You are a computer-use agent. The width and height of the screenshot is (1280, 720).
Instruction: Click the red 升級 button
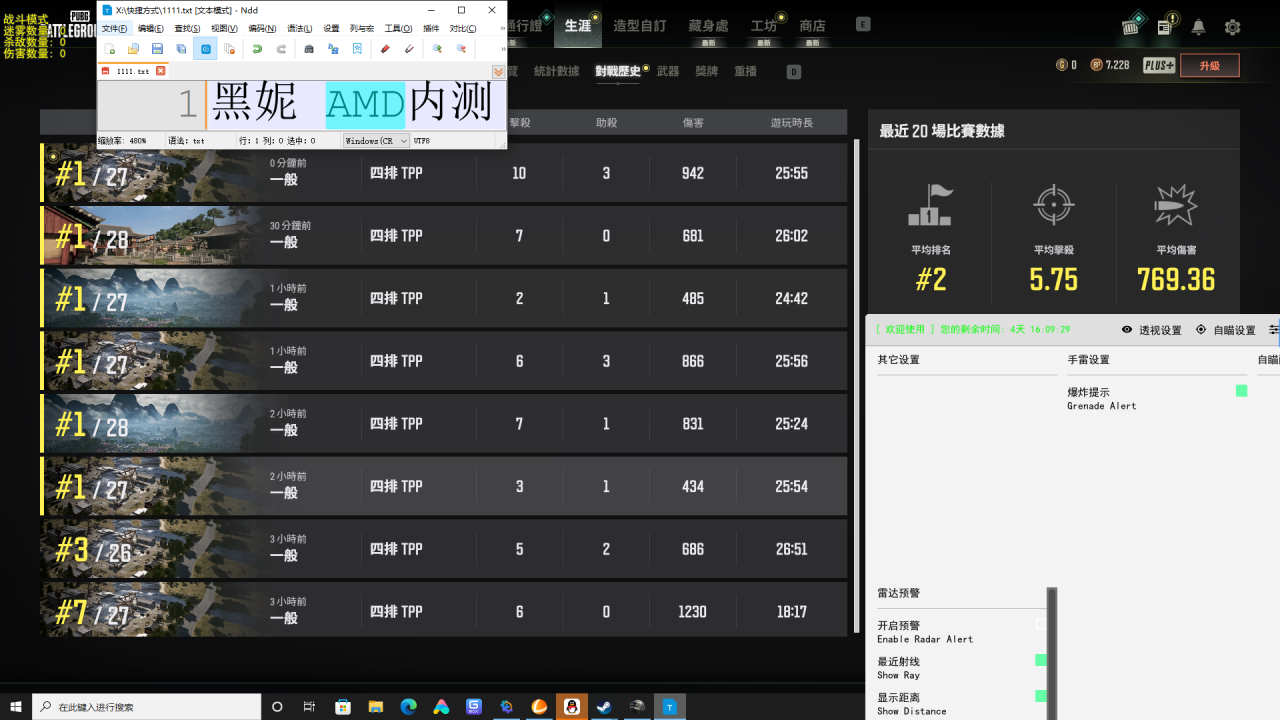pyautogui.click(x=1209, y=66)
